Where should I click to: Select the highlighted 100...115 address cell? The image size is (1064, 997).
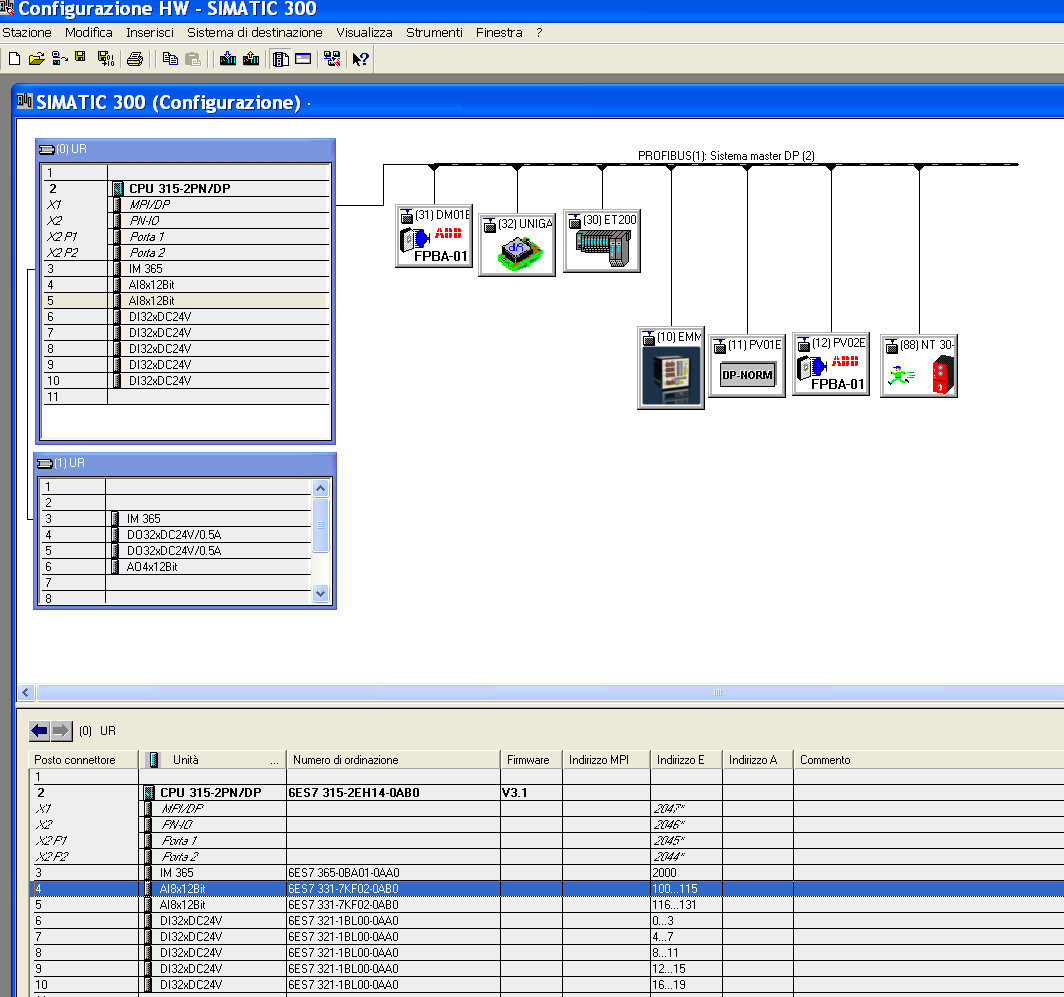click(686, 889)
